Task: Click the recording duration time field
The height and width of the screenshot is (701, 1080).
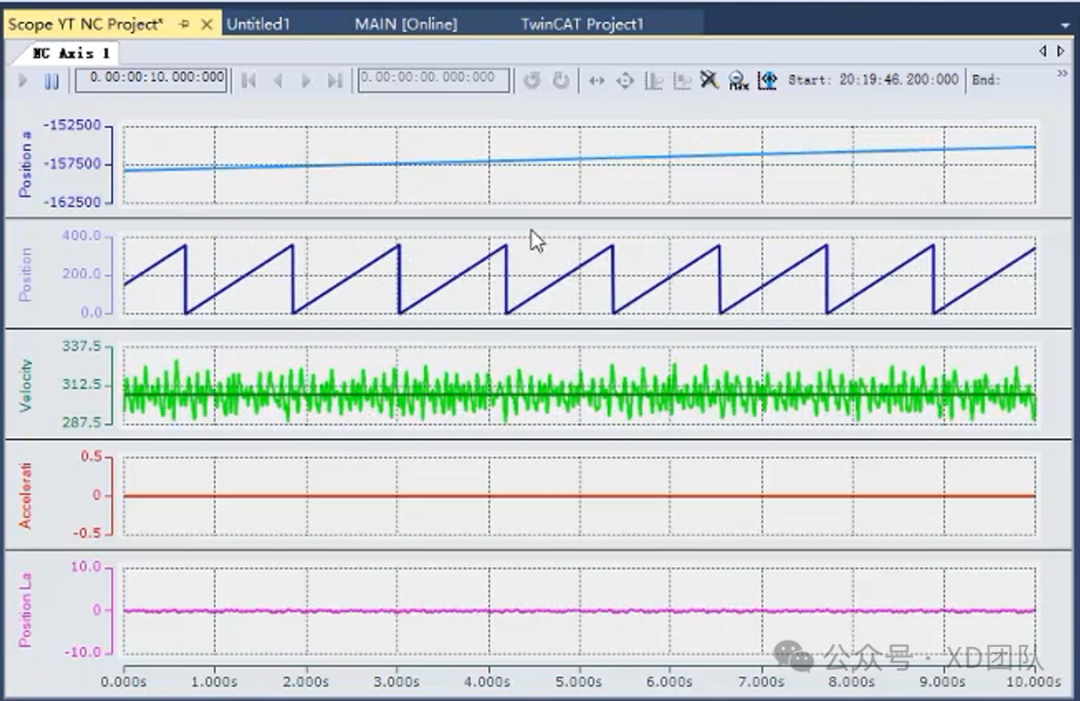Action: (150, 81)
